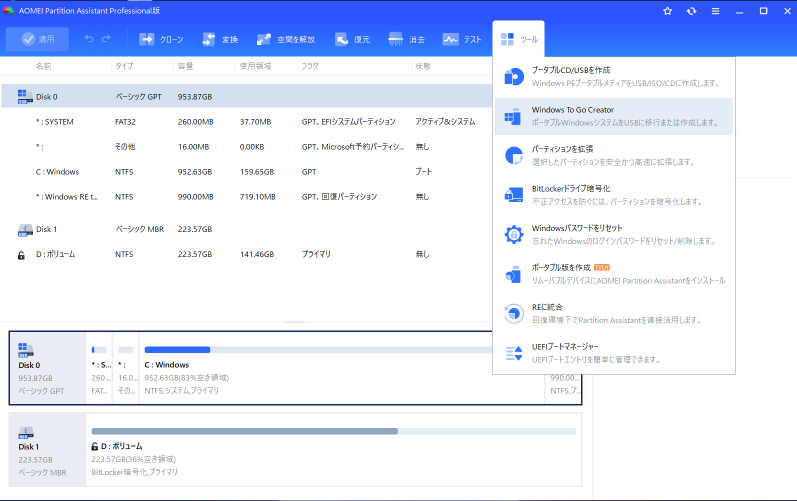Select the Disk 1 row in table

(x=247, y=229)
